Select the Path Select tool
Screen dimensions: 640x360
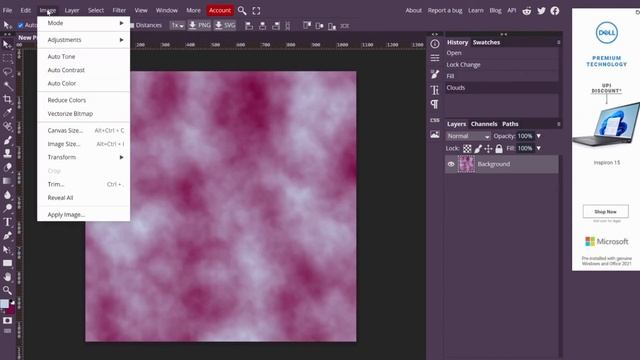click(7, 249)
